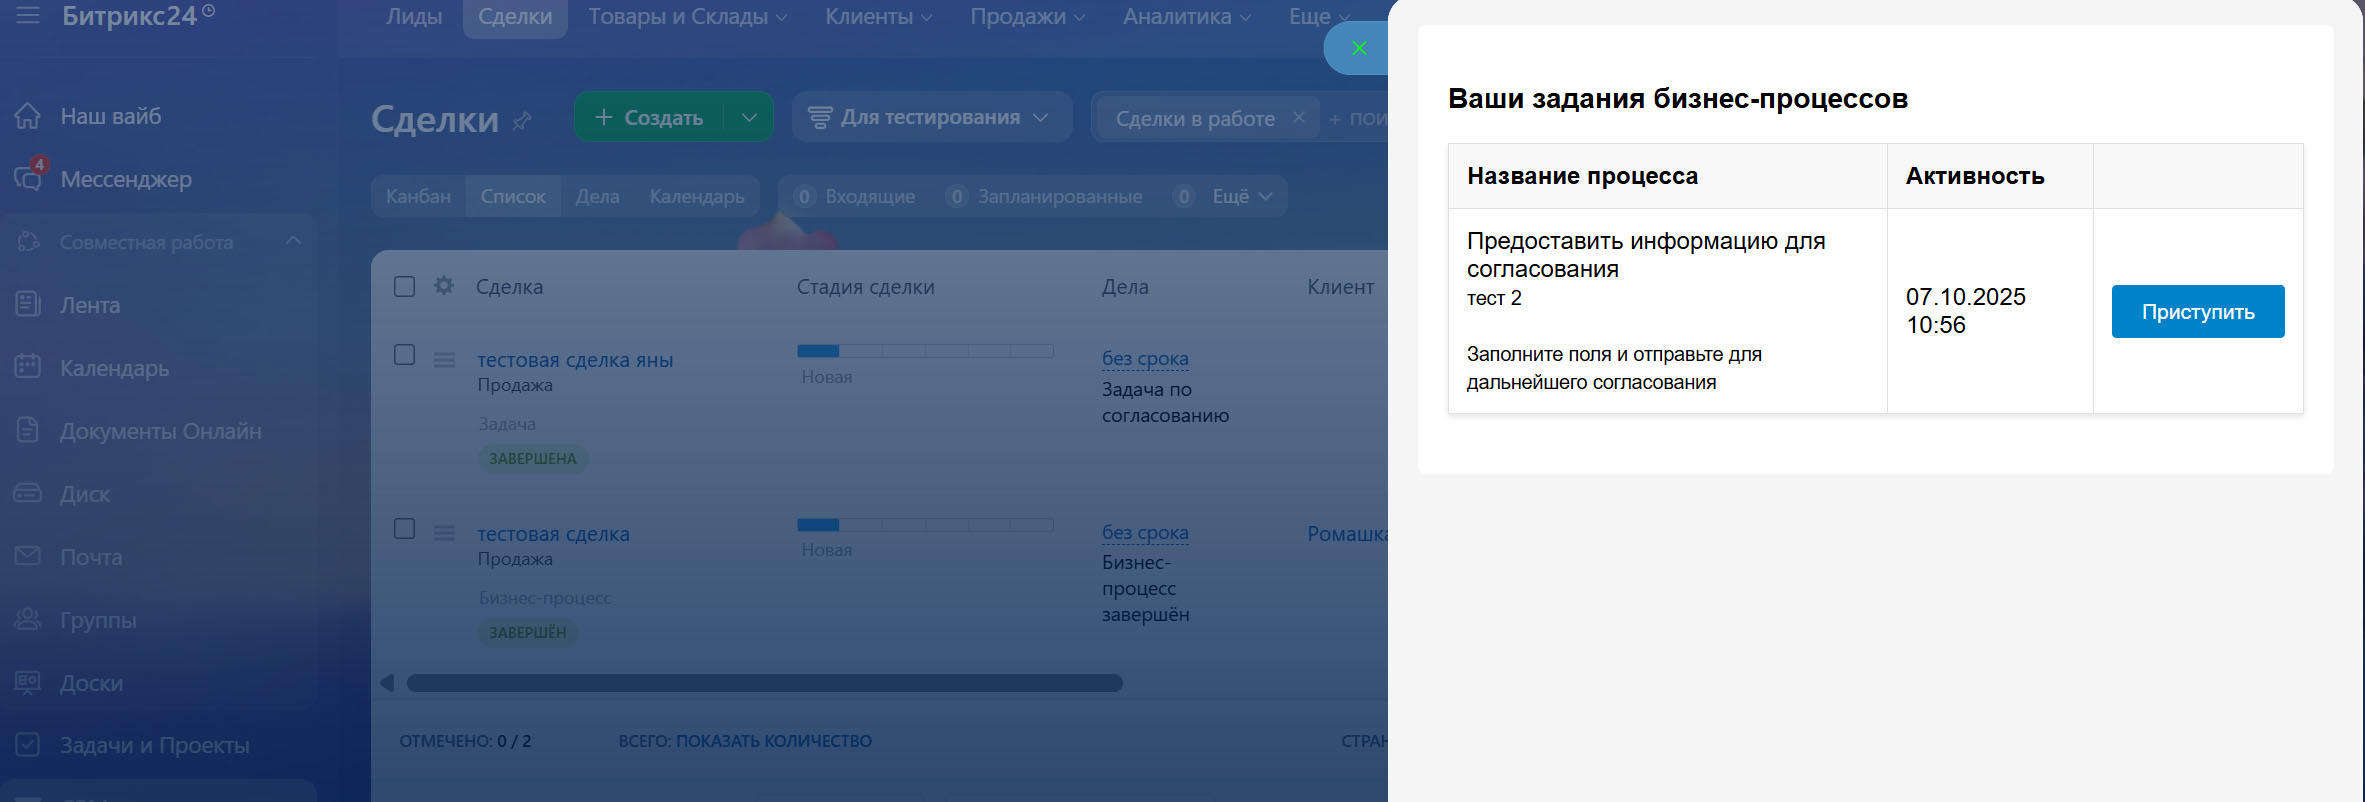2365x802 pixels.
Task: Click the pin icon beside Сделки title
Action: (522, 121)
